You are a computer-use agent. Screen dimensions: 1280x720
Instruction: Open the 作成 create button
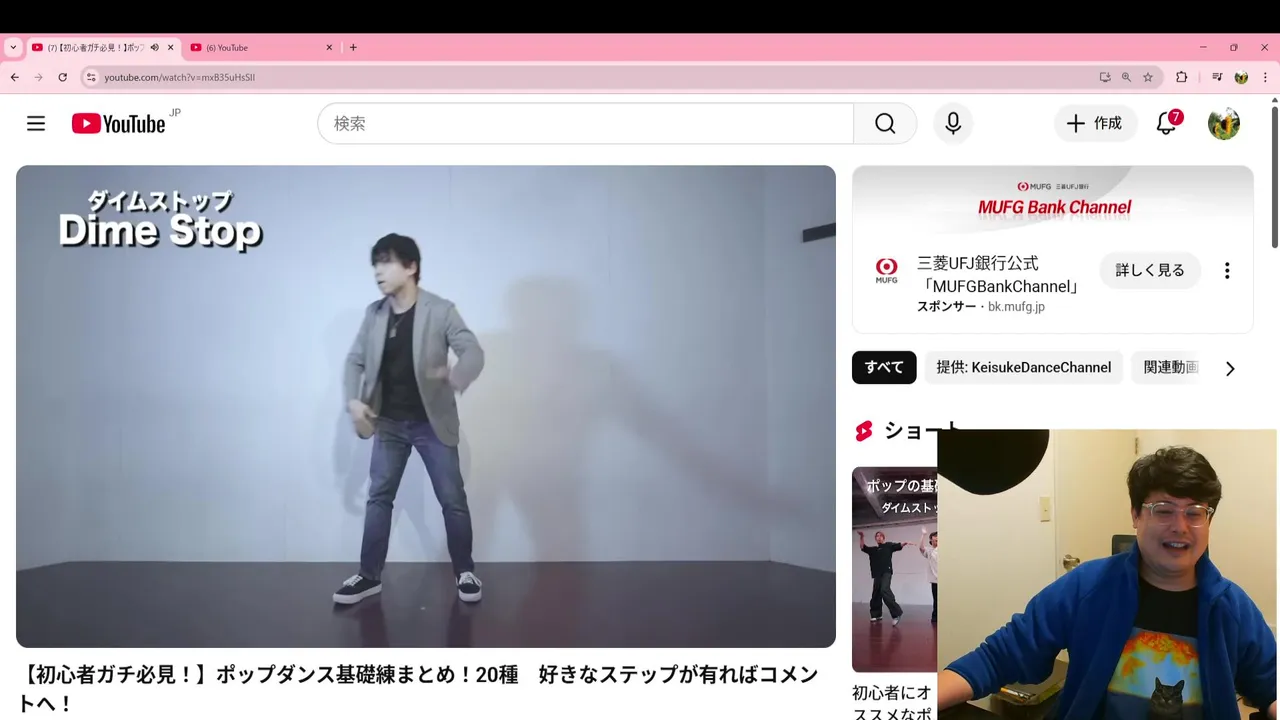[x=1095, y=123]
